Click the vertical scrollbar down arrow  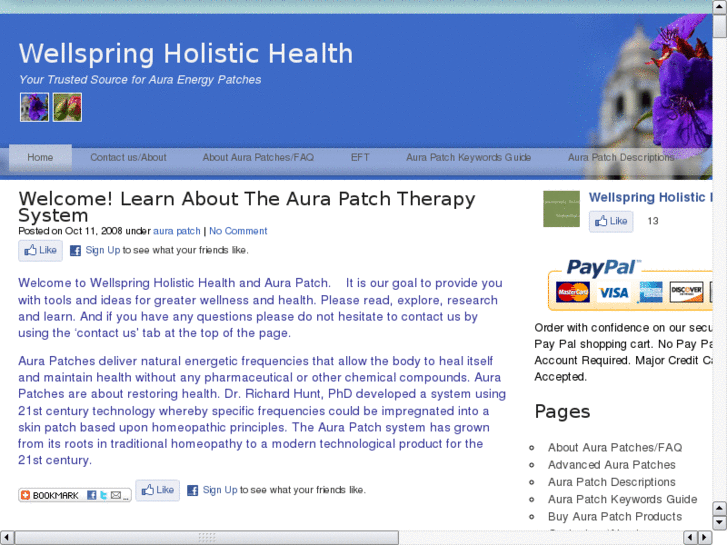pos(720,522)
